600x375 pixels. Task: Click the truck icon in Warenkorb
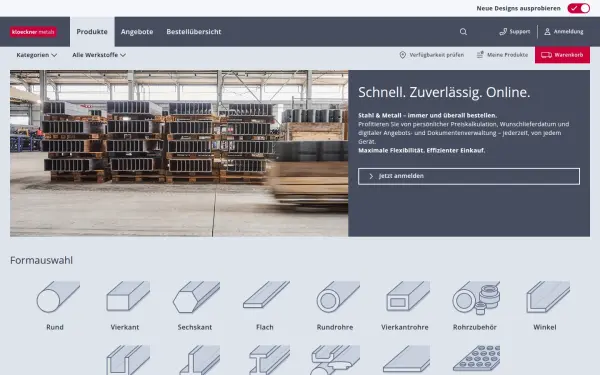(546, 55)
